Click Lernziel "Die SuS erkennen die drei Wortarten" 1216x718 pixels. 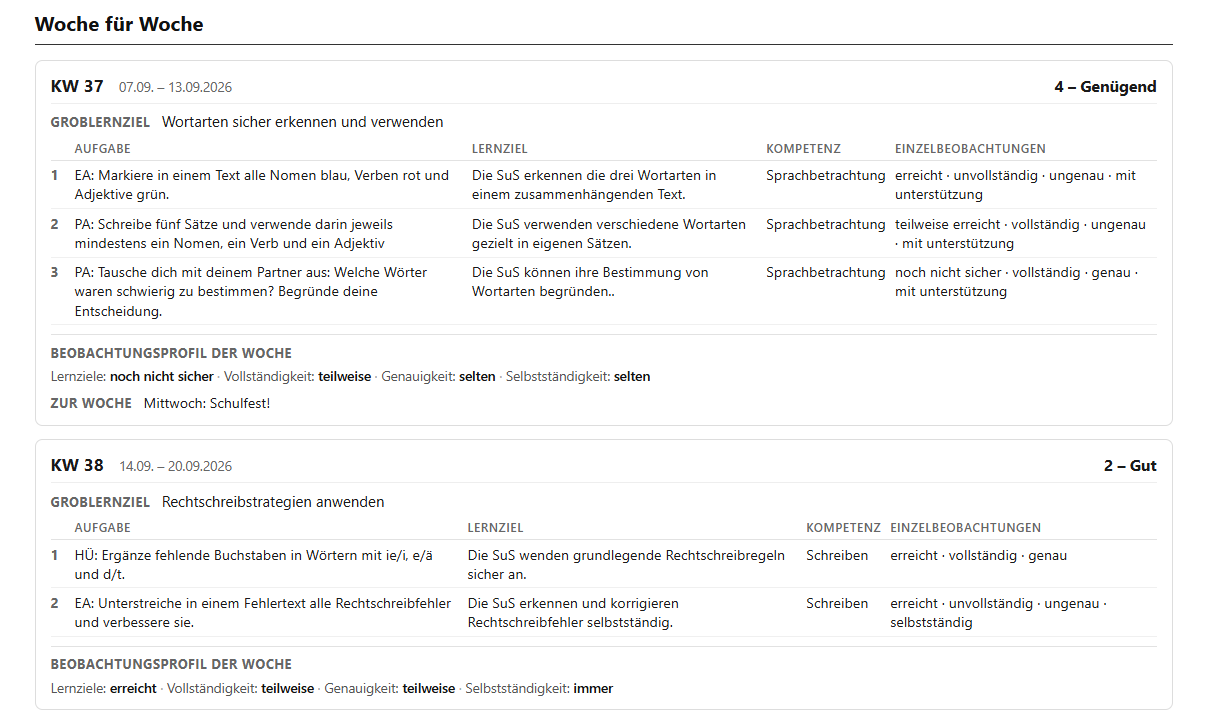[x=594, y=185]
